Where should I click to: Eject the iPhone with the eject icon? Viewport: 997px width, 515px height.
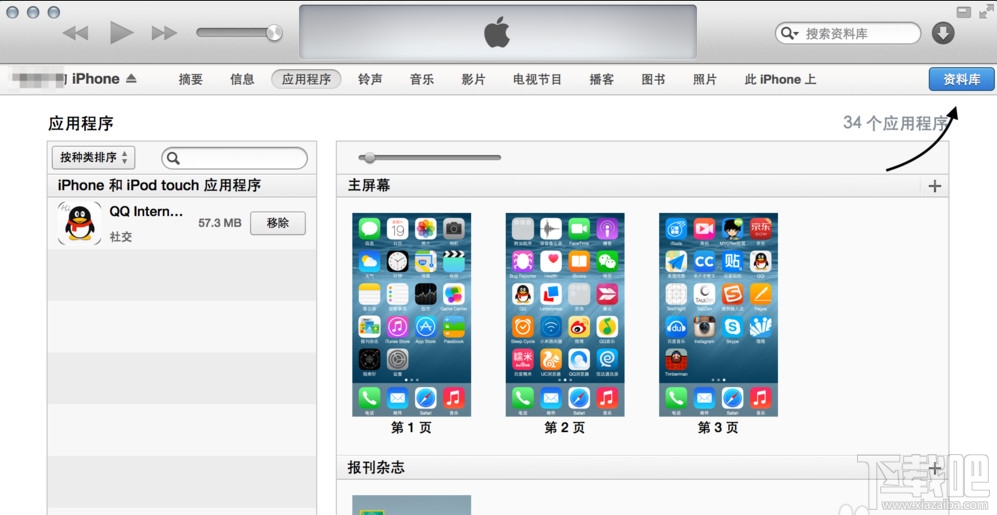tap(131, 78)
